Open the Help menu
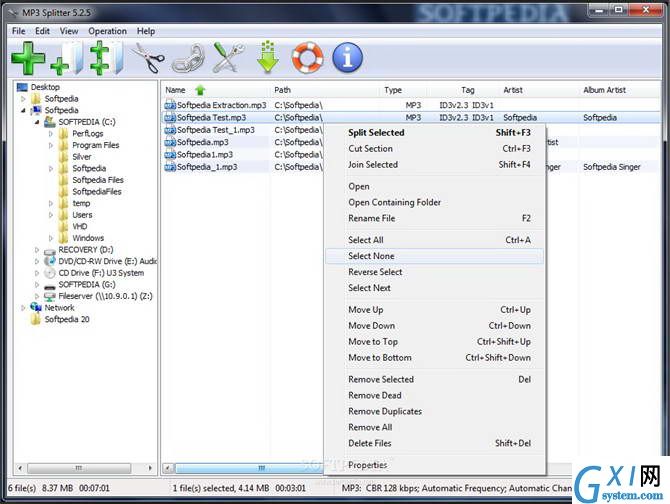Viewport: 670px width, 504px height. [146, 31]
